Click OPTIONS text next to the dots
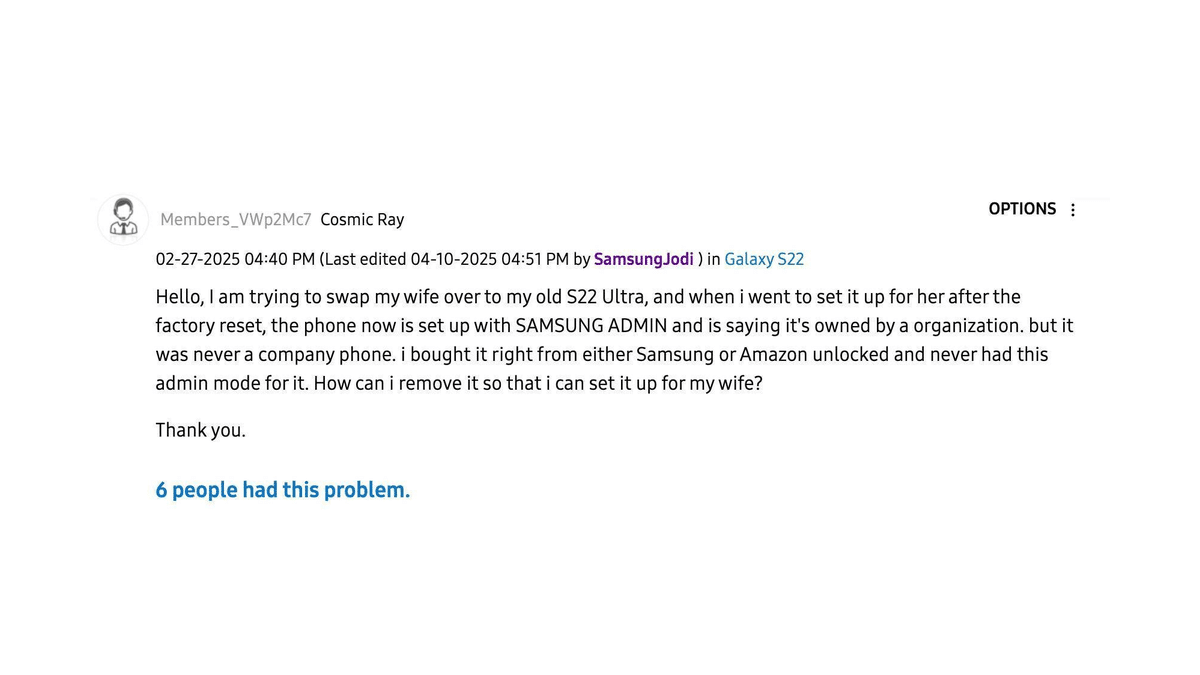 click(1022, 209)
